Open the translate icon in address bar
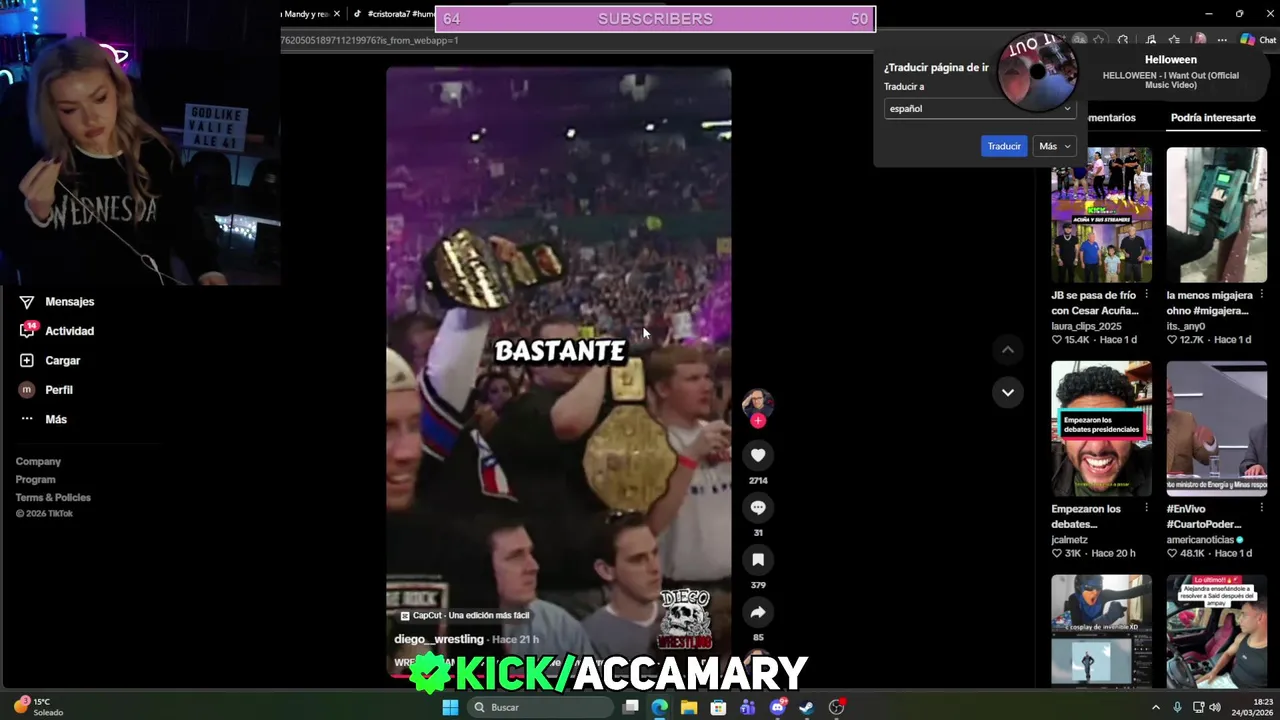The width and height of the screenshot is (1280, 720). point(1080,40)
